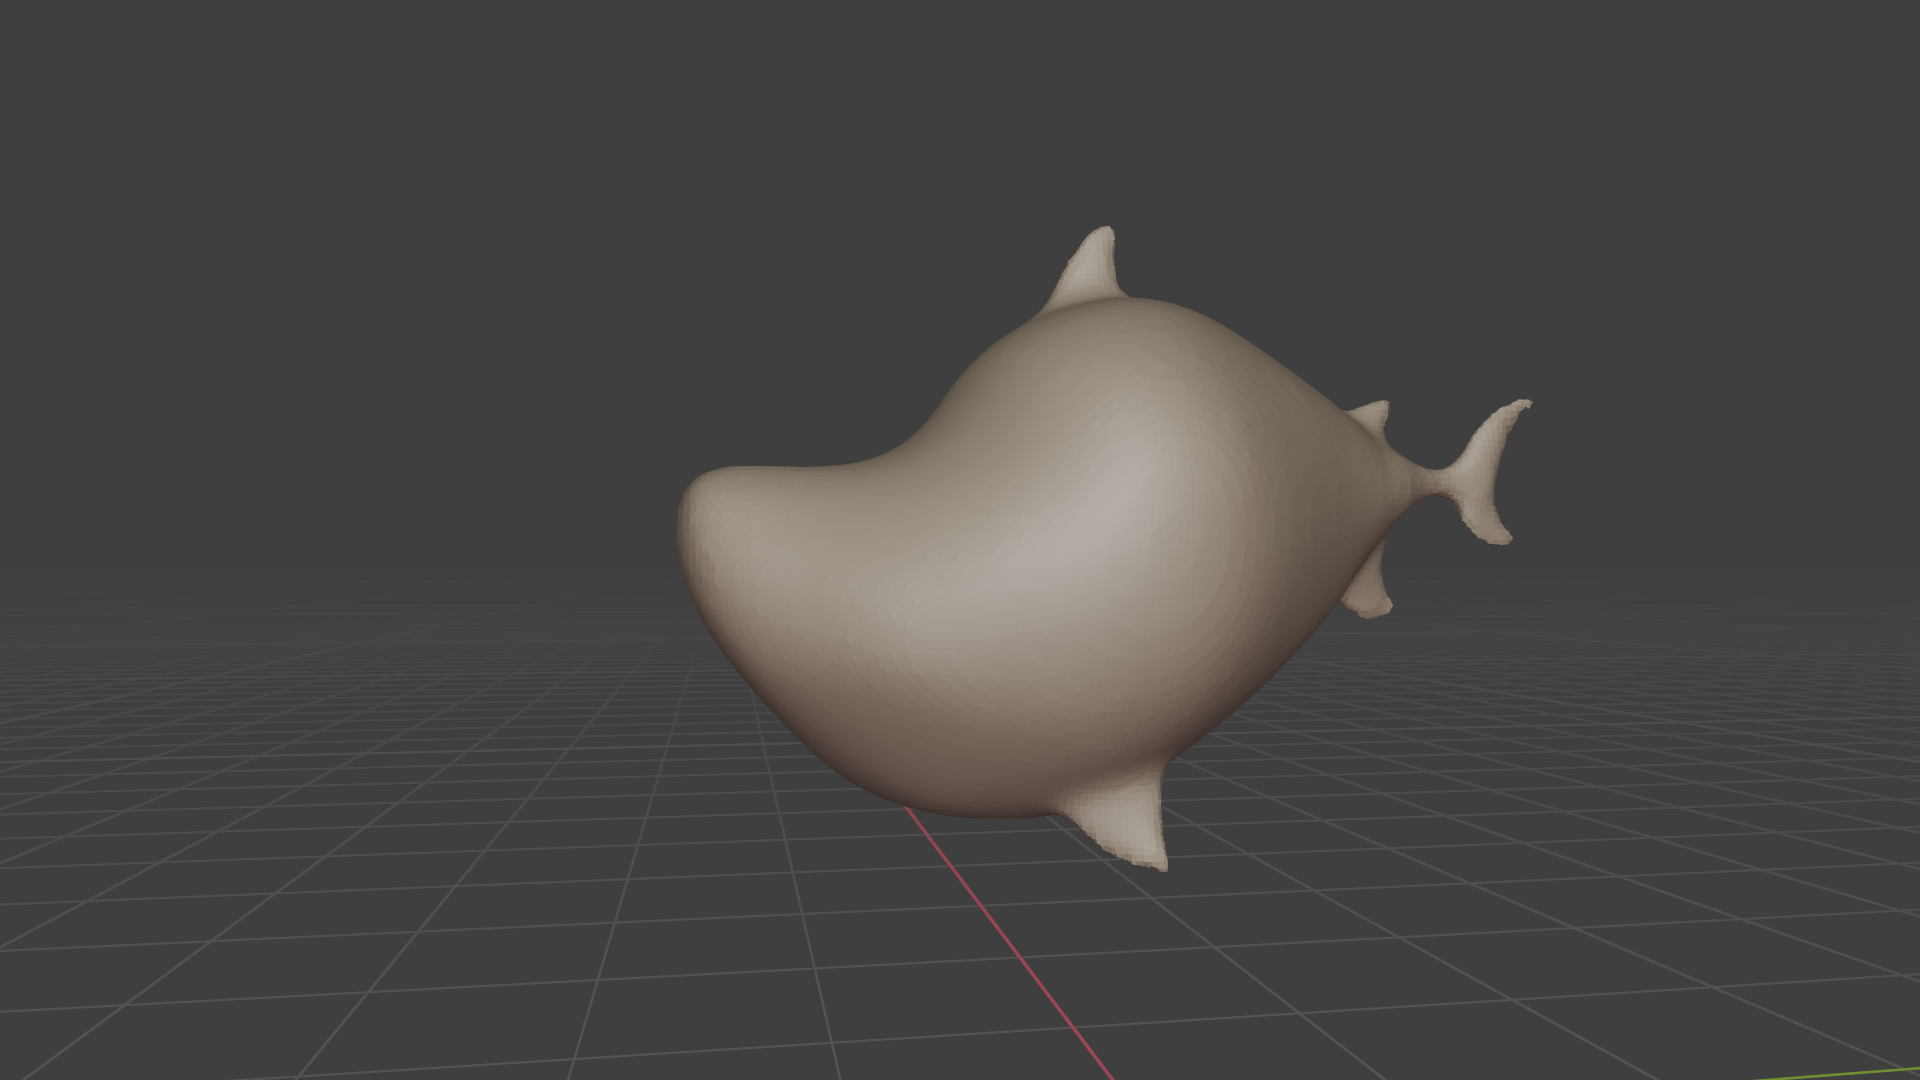Image resolution: width=1920 pixels, height=1080 pixels.
Task: Click where the red axis meets the fish
Action: [x=907, y=808]
